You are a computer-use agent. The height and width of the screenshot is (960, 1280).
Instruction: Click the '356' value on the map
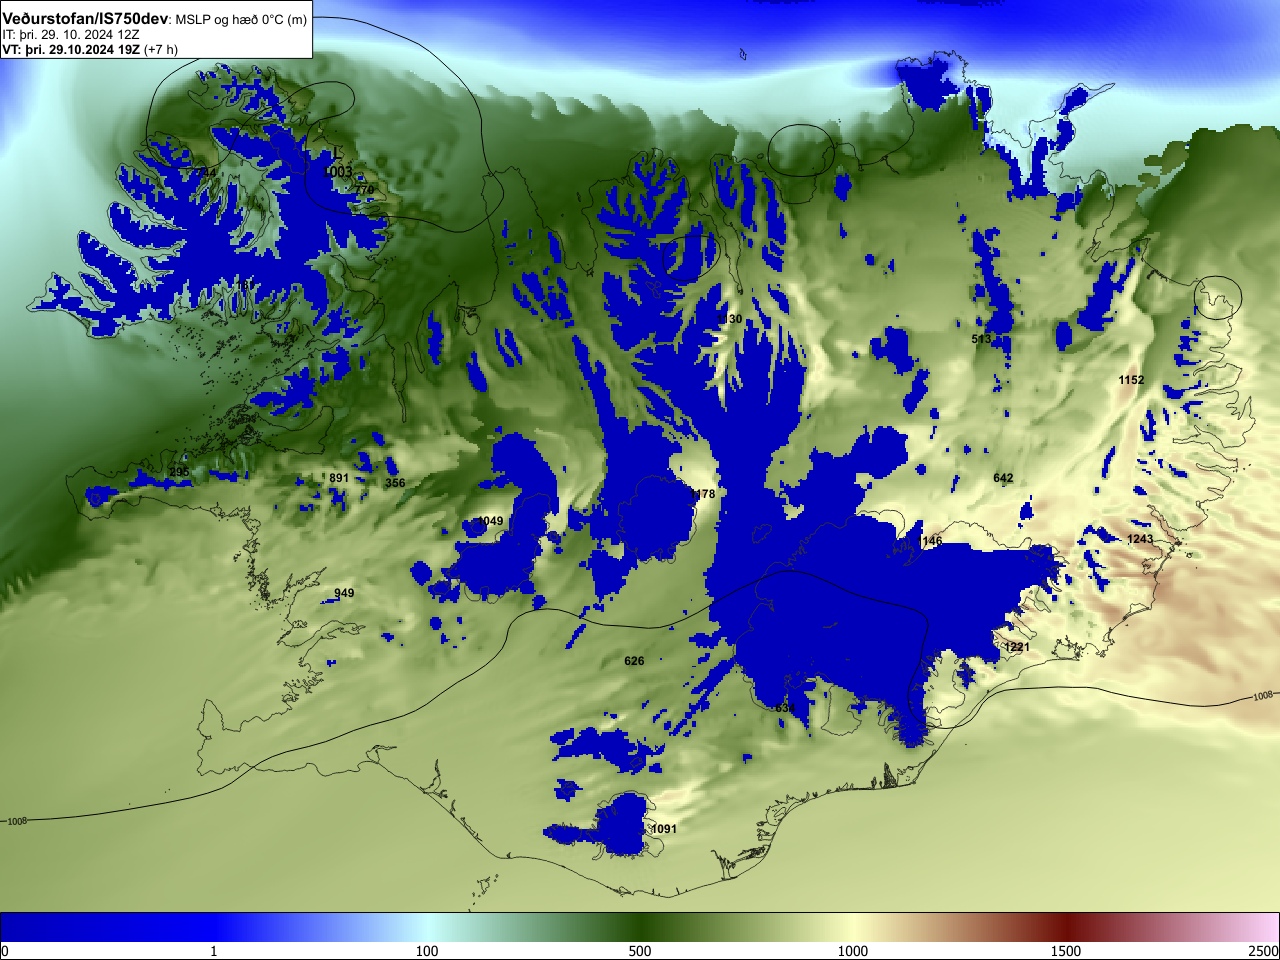point(395,483)
